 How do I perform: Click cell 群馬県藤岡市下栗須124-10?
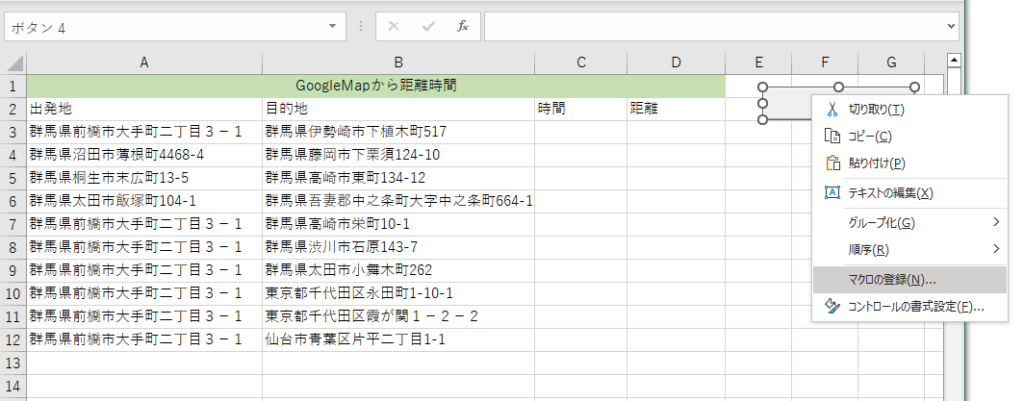coord(398,155)
